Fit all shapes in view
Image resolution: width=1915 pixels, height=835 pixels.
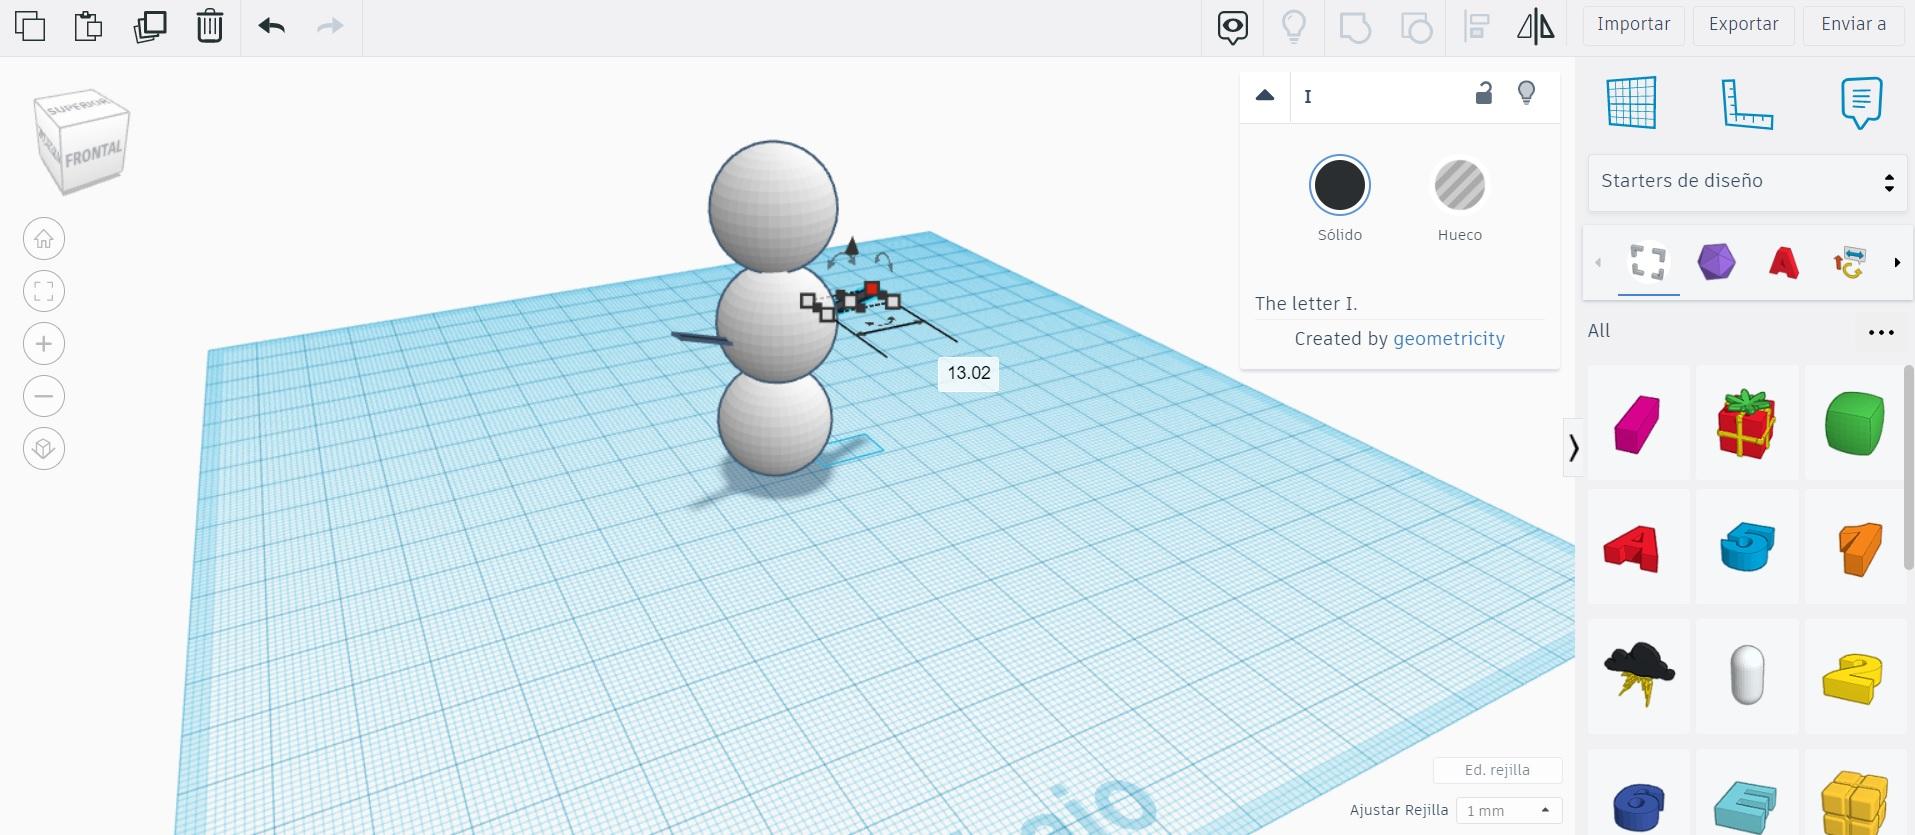click(x=44, y=291)
